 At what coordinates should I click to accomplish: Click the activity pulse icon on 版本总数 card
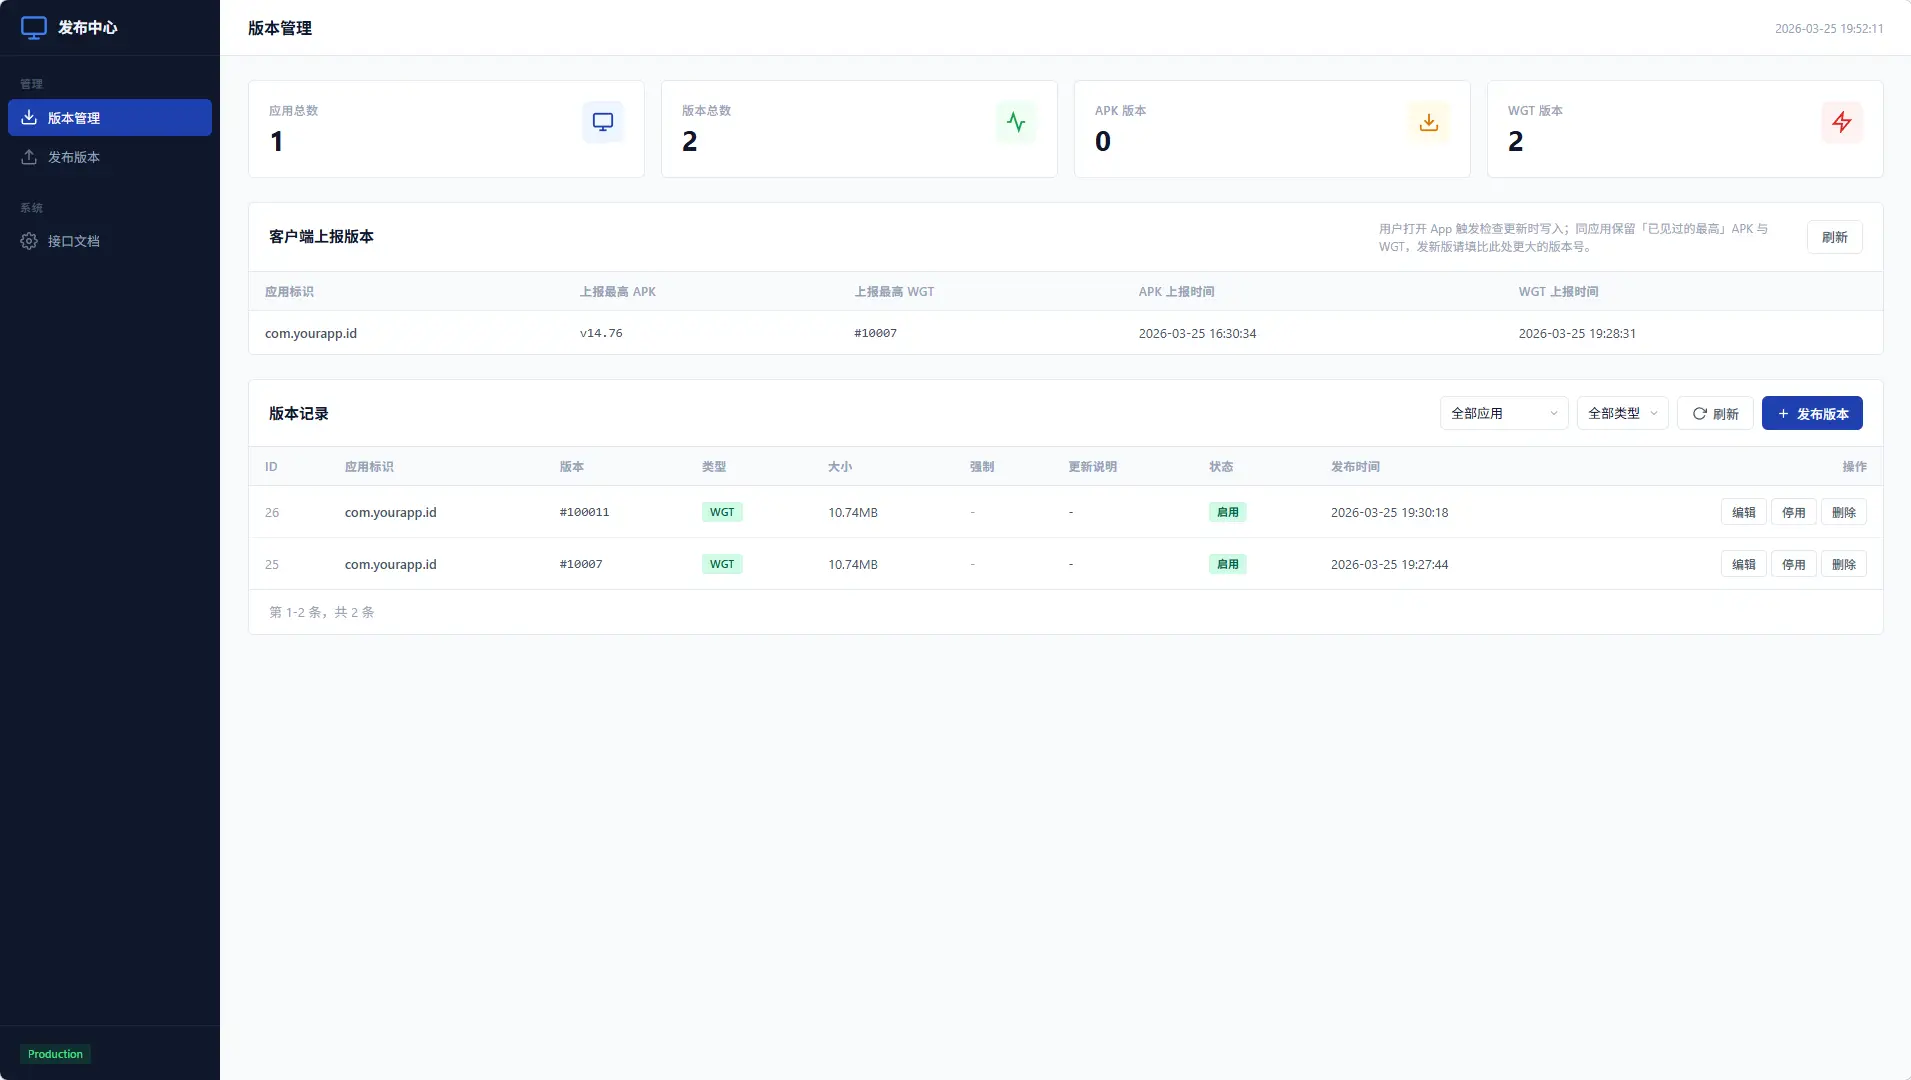point(1016,122)
